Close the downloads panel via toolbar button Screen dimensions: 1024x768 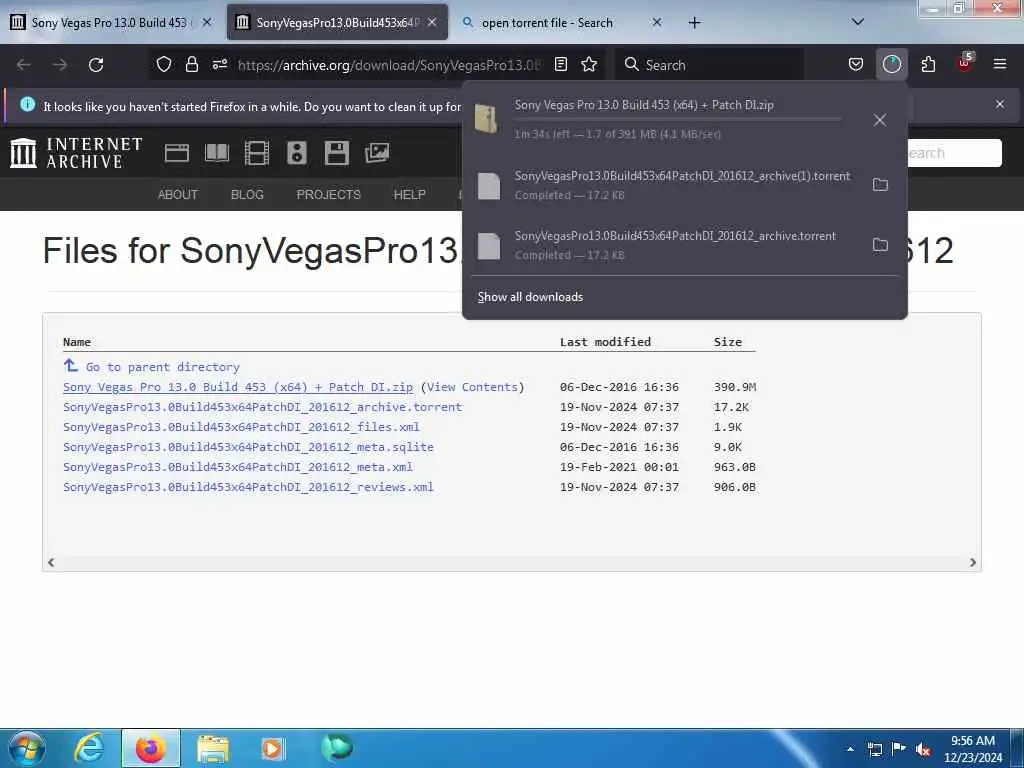coord(891,64)
